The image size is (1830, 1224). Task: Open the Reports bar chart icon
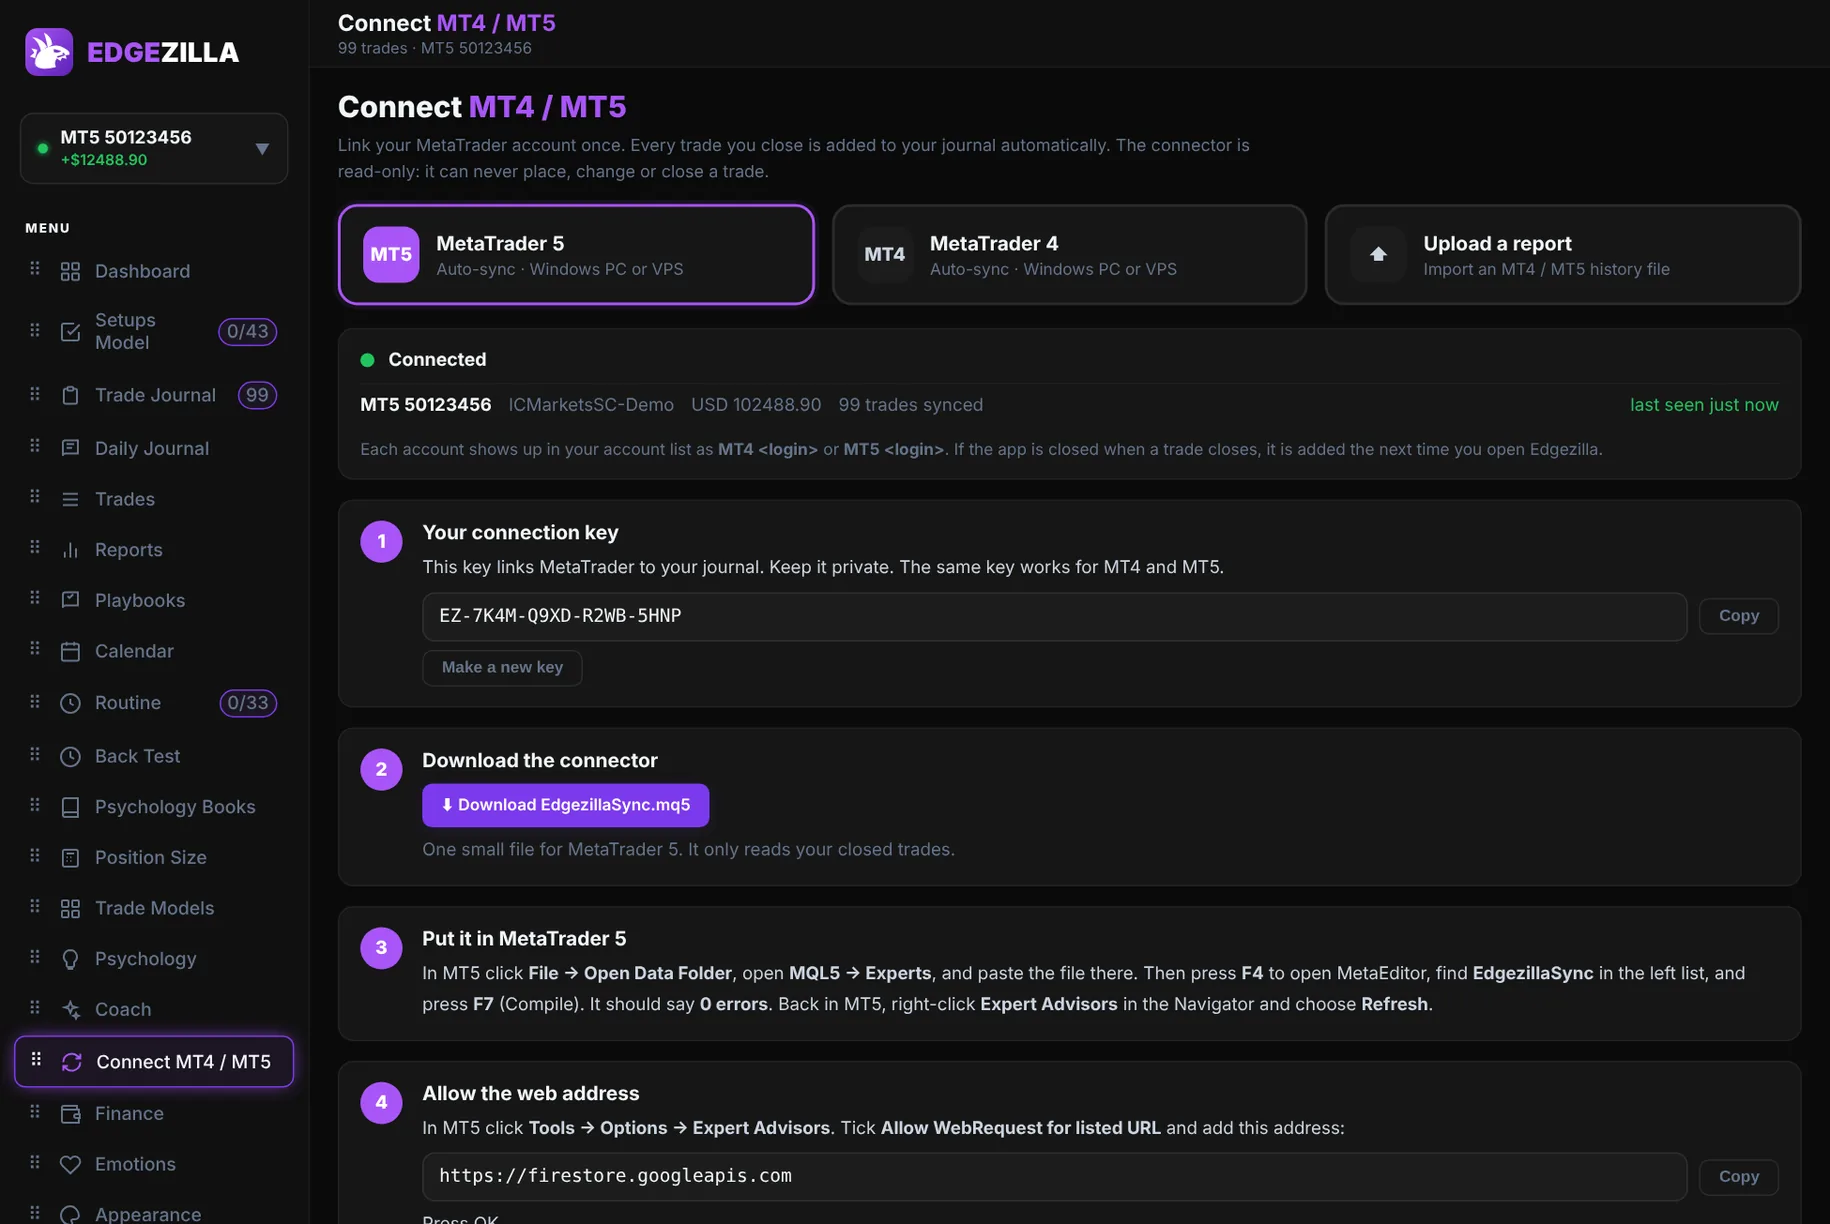coord(70,550)
